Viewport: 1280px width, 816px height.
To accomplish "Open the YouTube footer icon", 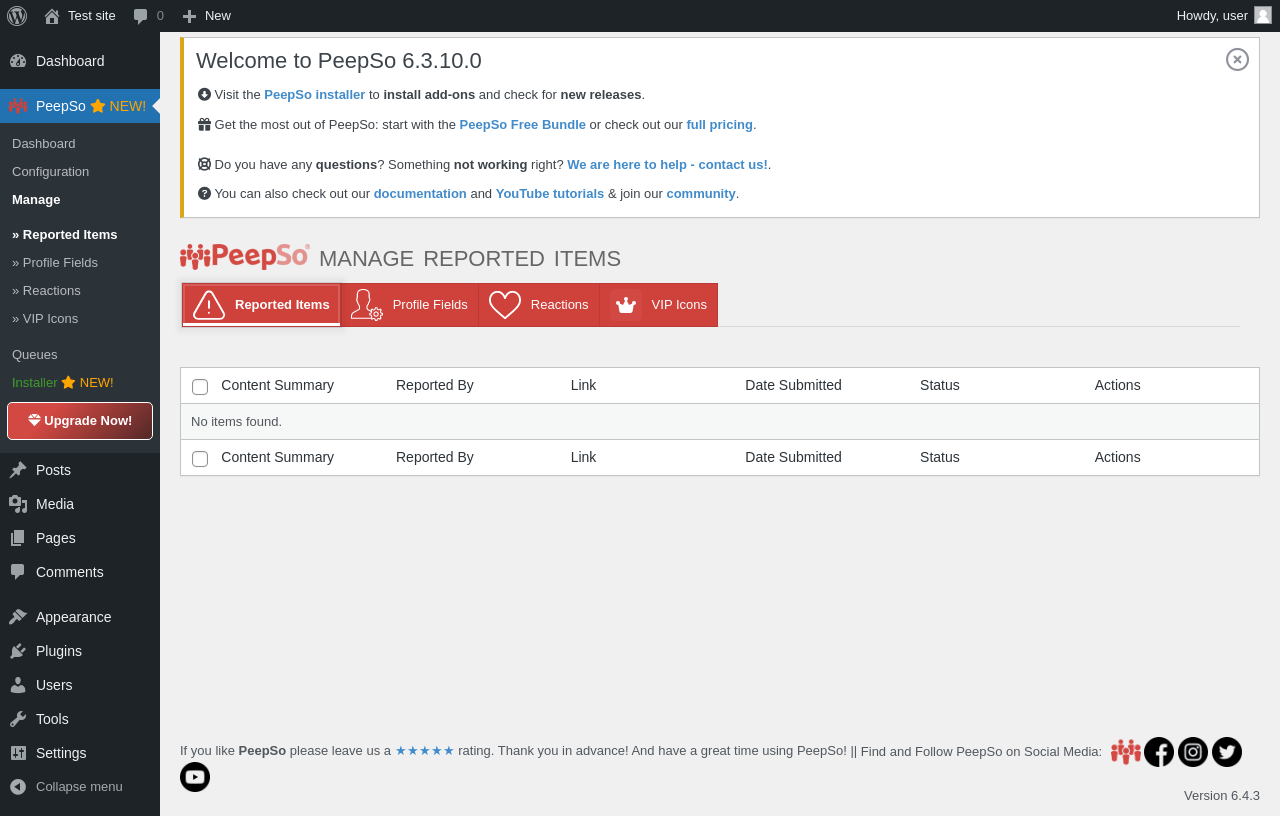I will coord(195,777).
